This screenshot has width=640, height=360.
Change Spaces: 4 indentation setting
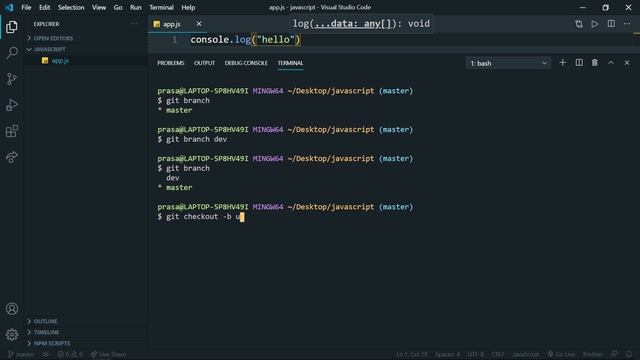(x=447, y=354)
